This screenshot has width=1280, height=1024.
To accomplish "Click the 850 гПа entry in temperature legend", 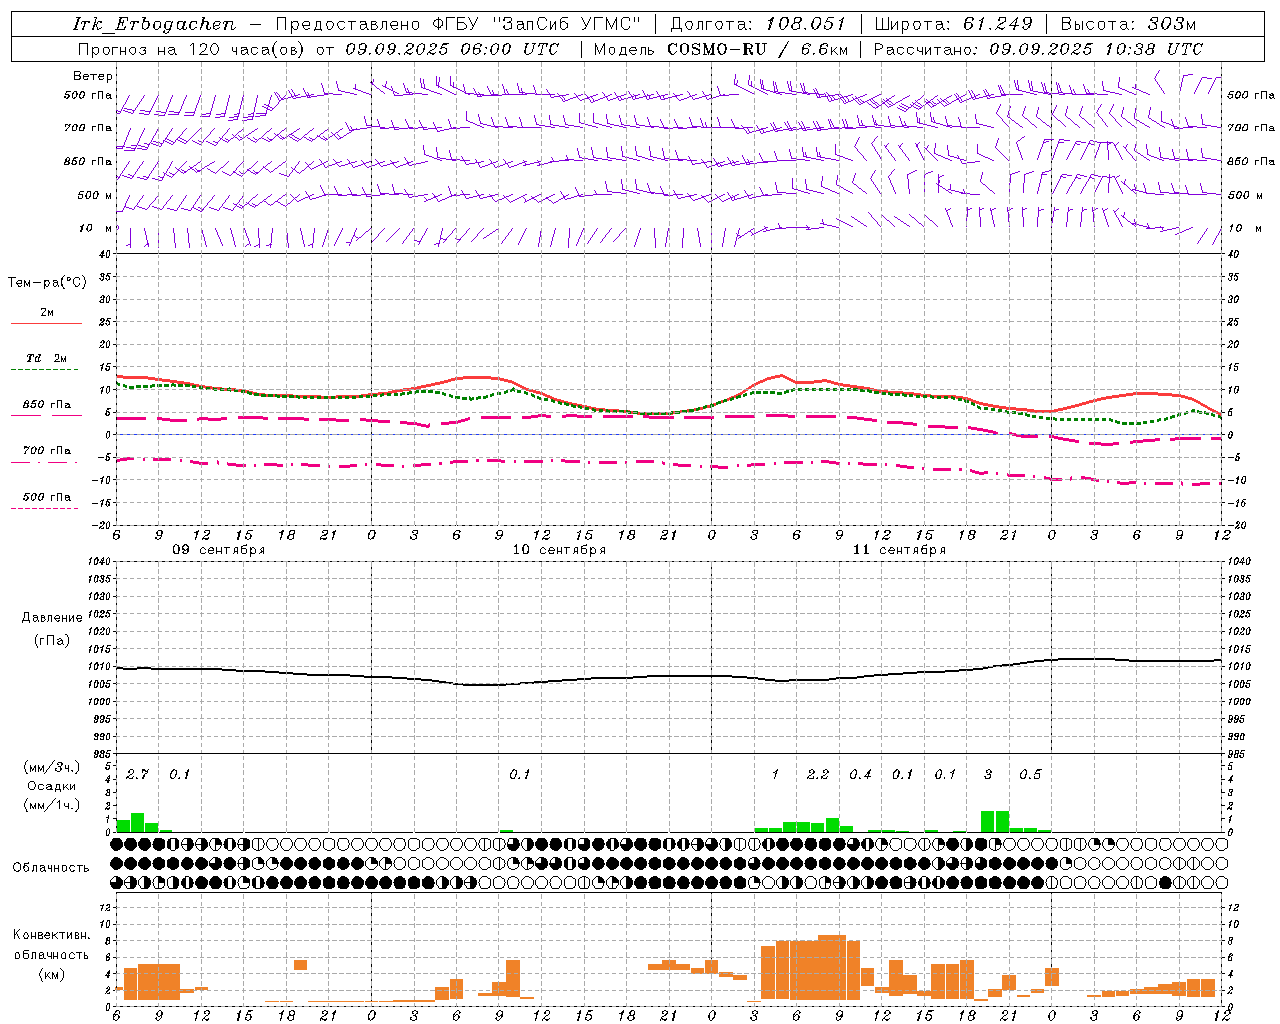I will tap(46, 405).
